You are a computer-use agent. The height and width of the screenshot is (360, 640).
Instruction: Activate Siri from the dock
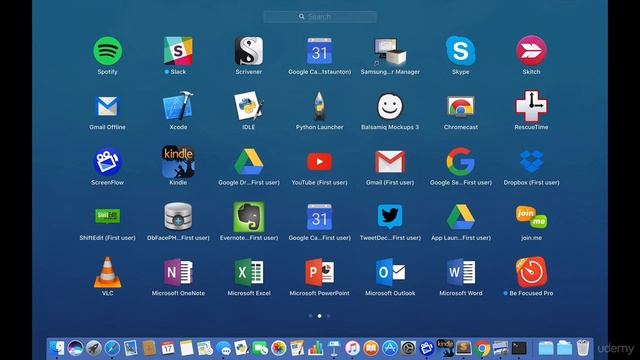coord(75,348)
